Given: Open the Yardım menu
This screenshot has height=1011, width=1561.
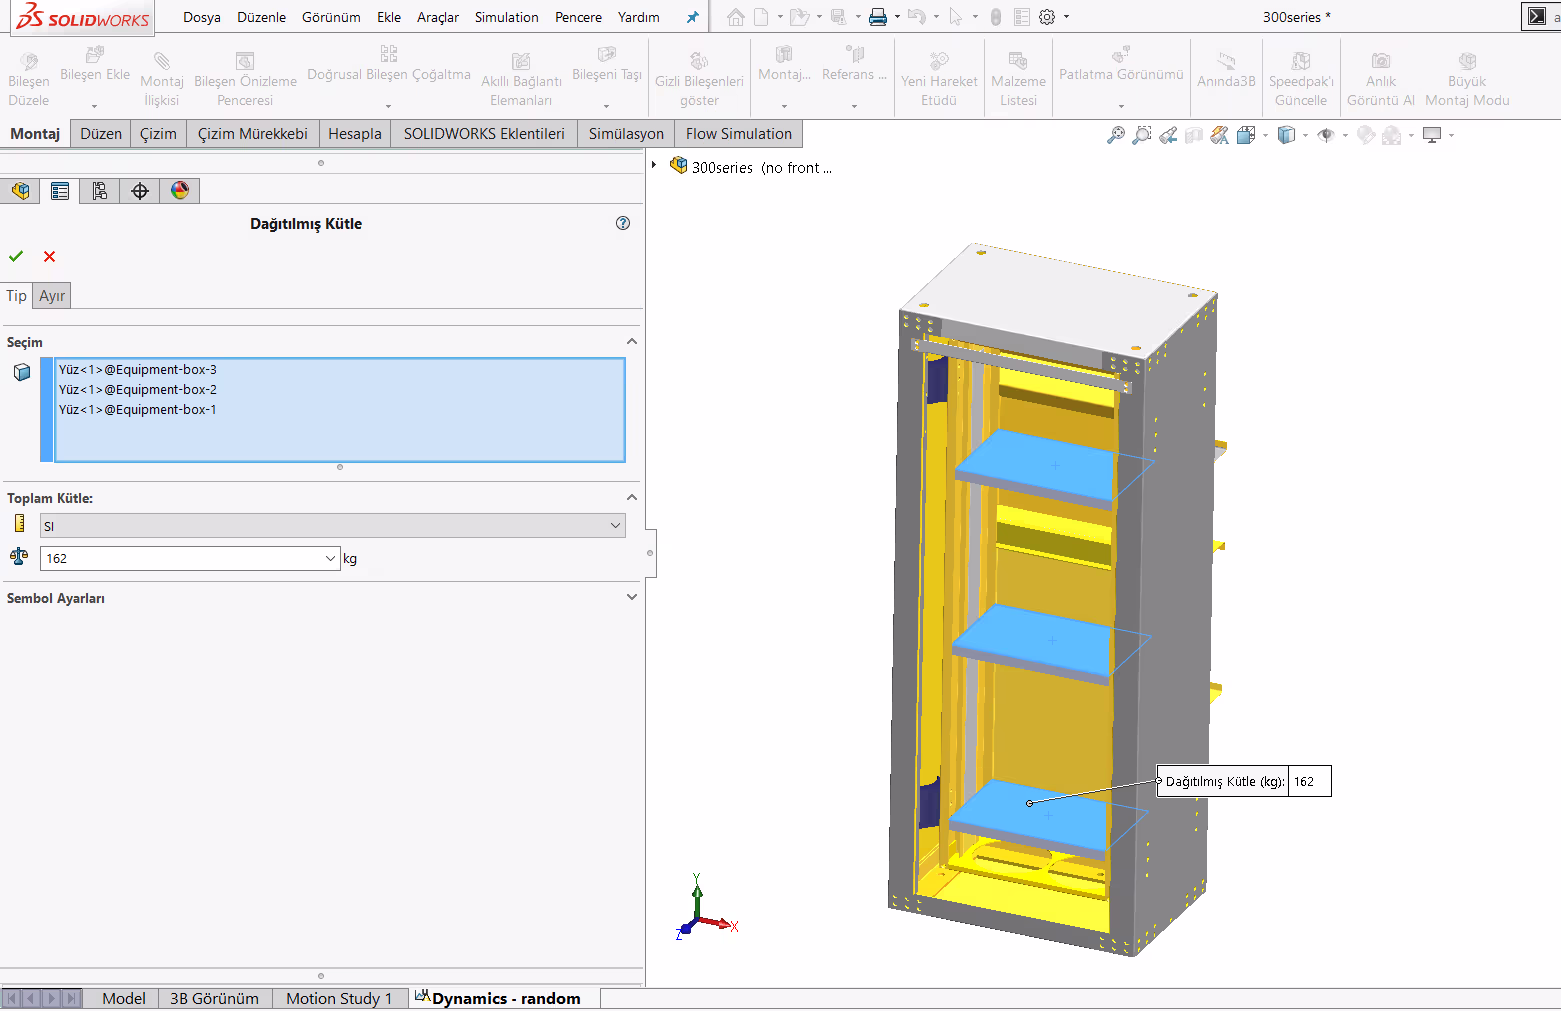Looking at the screenshot, I should [x=639, y=17].
